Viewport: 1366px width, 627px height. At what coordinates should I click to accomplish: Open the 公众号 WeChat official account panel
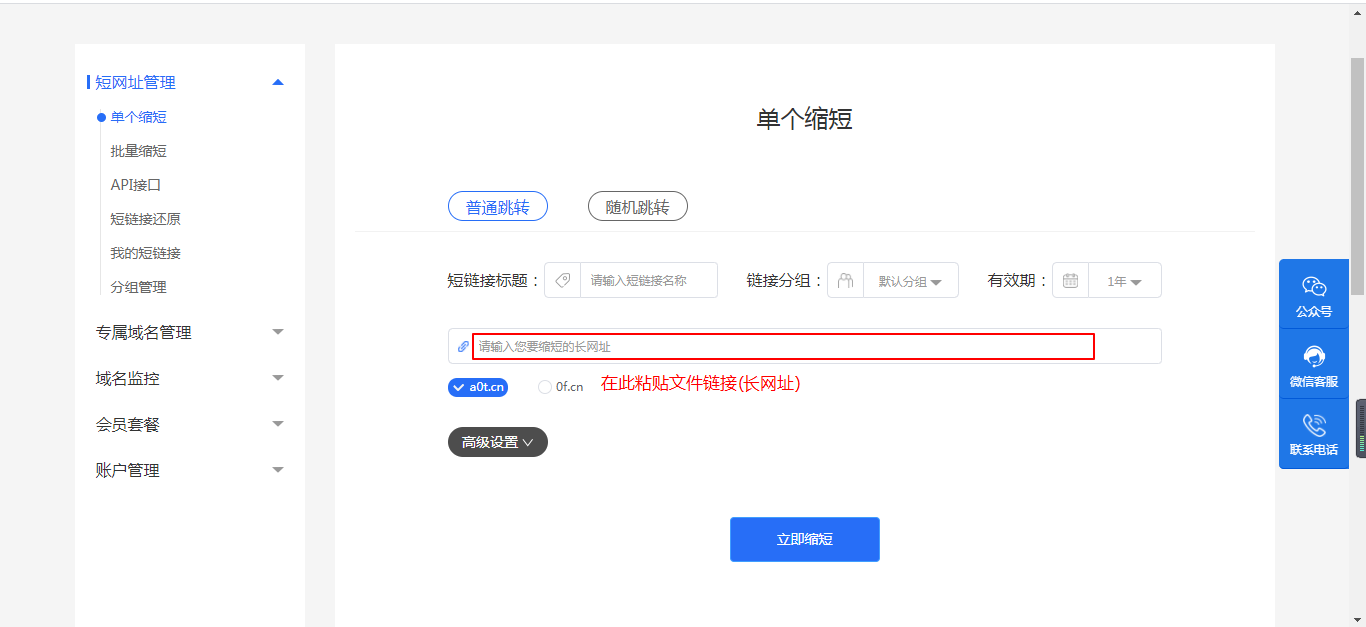[1313, 293]
